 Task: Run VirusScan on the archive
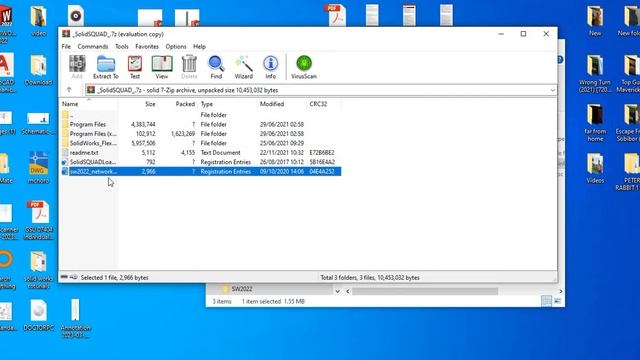point(304,67)
